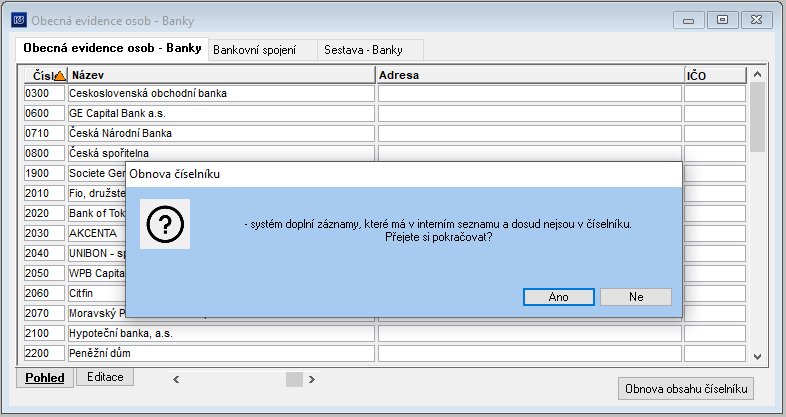Click the horizontal scrollbar thumb
The image size is (786, 417).
tap(294, 379)
